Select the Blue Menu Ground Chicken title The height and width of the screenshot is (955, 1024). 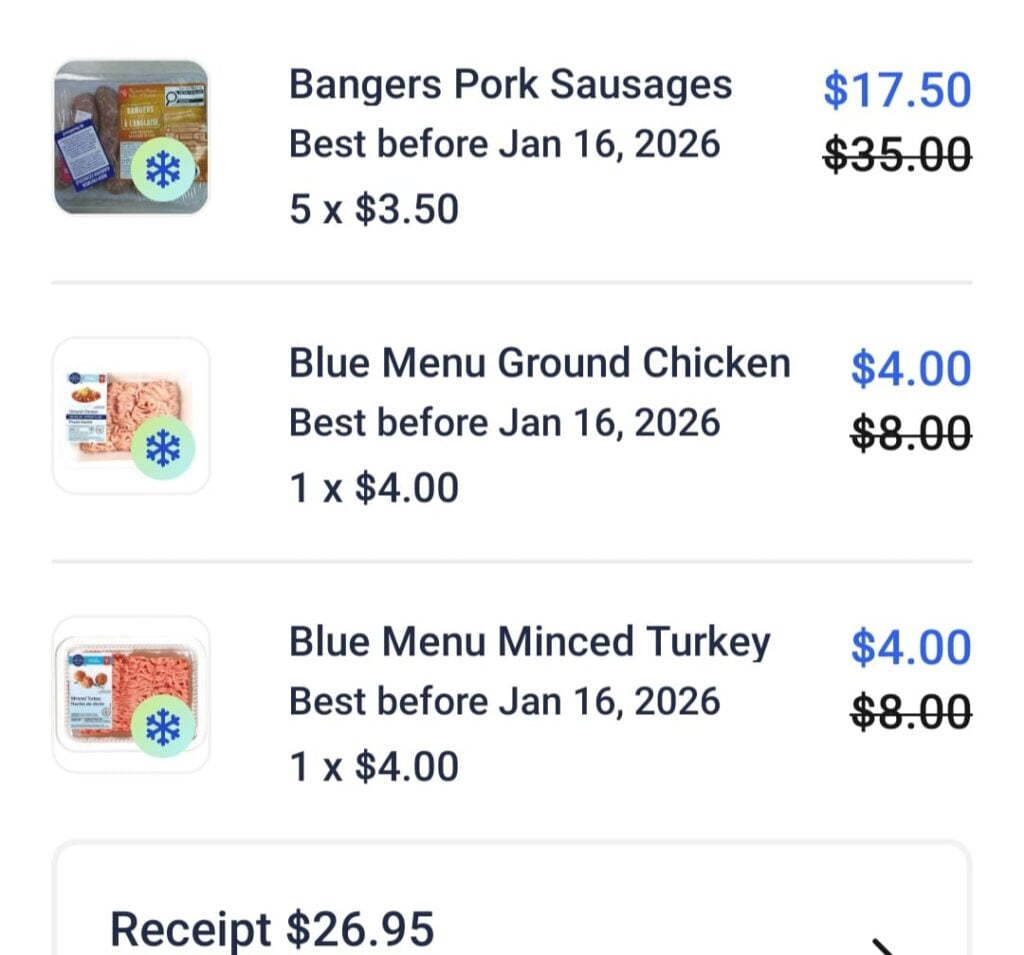[539, 363]
